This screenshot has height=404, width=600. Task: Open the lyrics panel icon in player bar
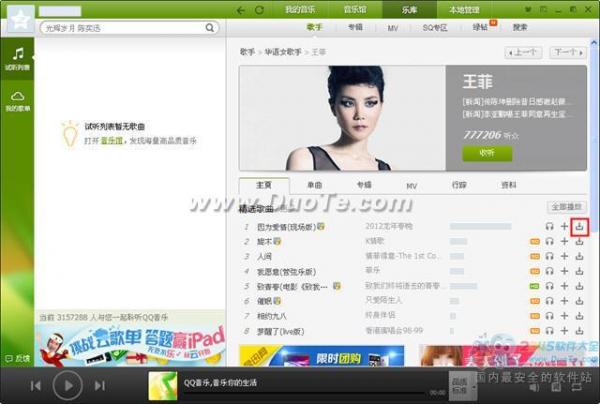pyautogui.click(x=556, y=387)
